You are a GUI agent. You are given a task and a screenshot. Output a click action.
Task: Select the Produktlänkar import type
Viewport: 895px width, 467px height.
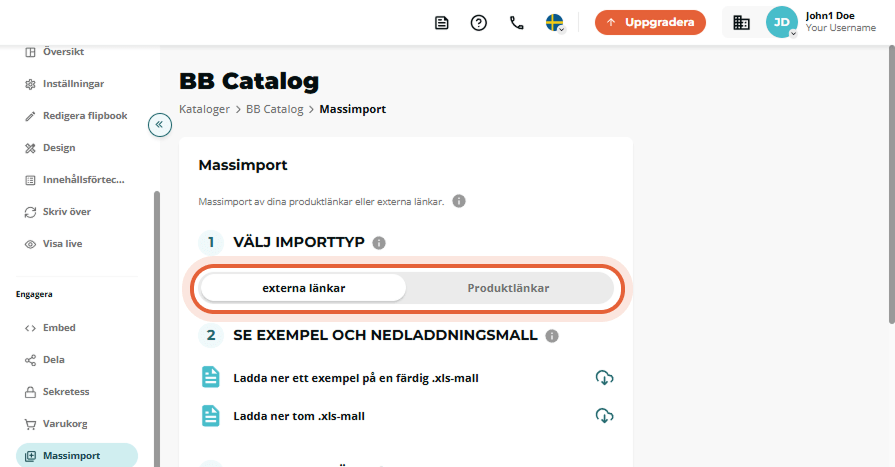(509, 288)
